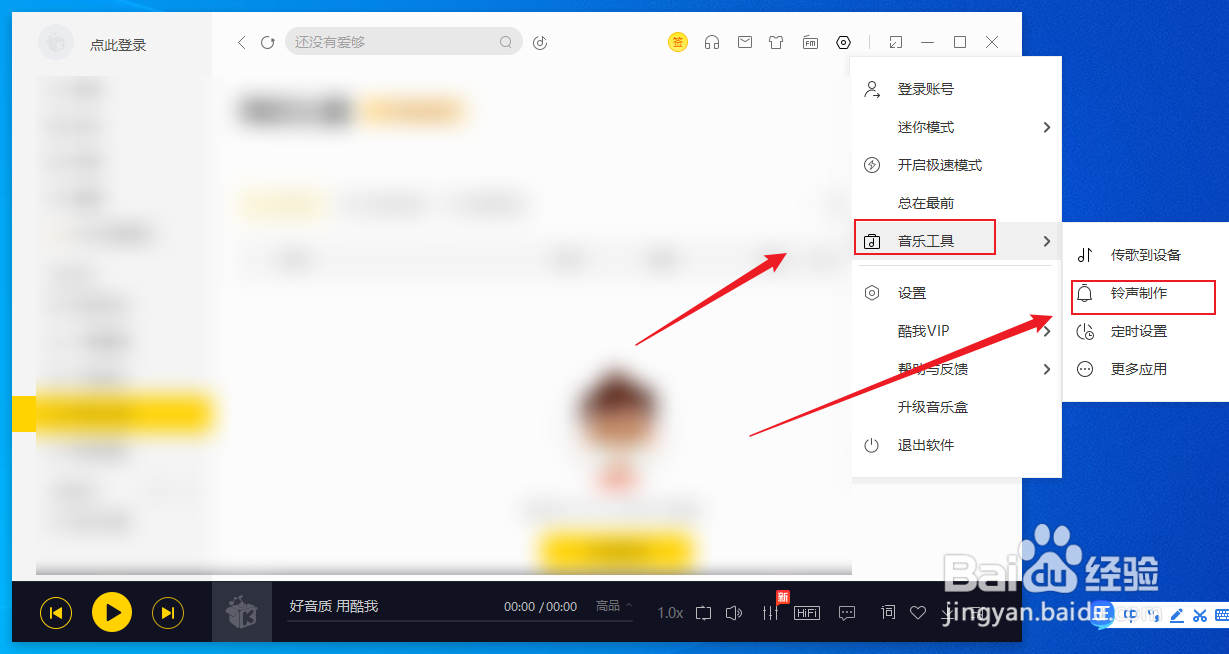Open 帮助与反馈 menu entry

tap(932, 369)
